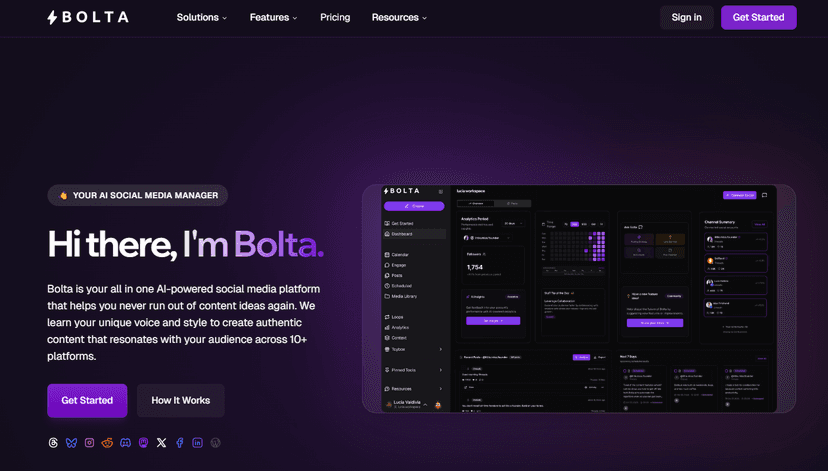Open the Pricing page
The width and height of the screenshot is (828, 471).
(335, 17)
